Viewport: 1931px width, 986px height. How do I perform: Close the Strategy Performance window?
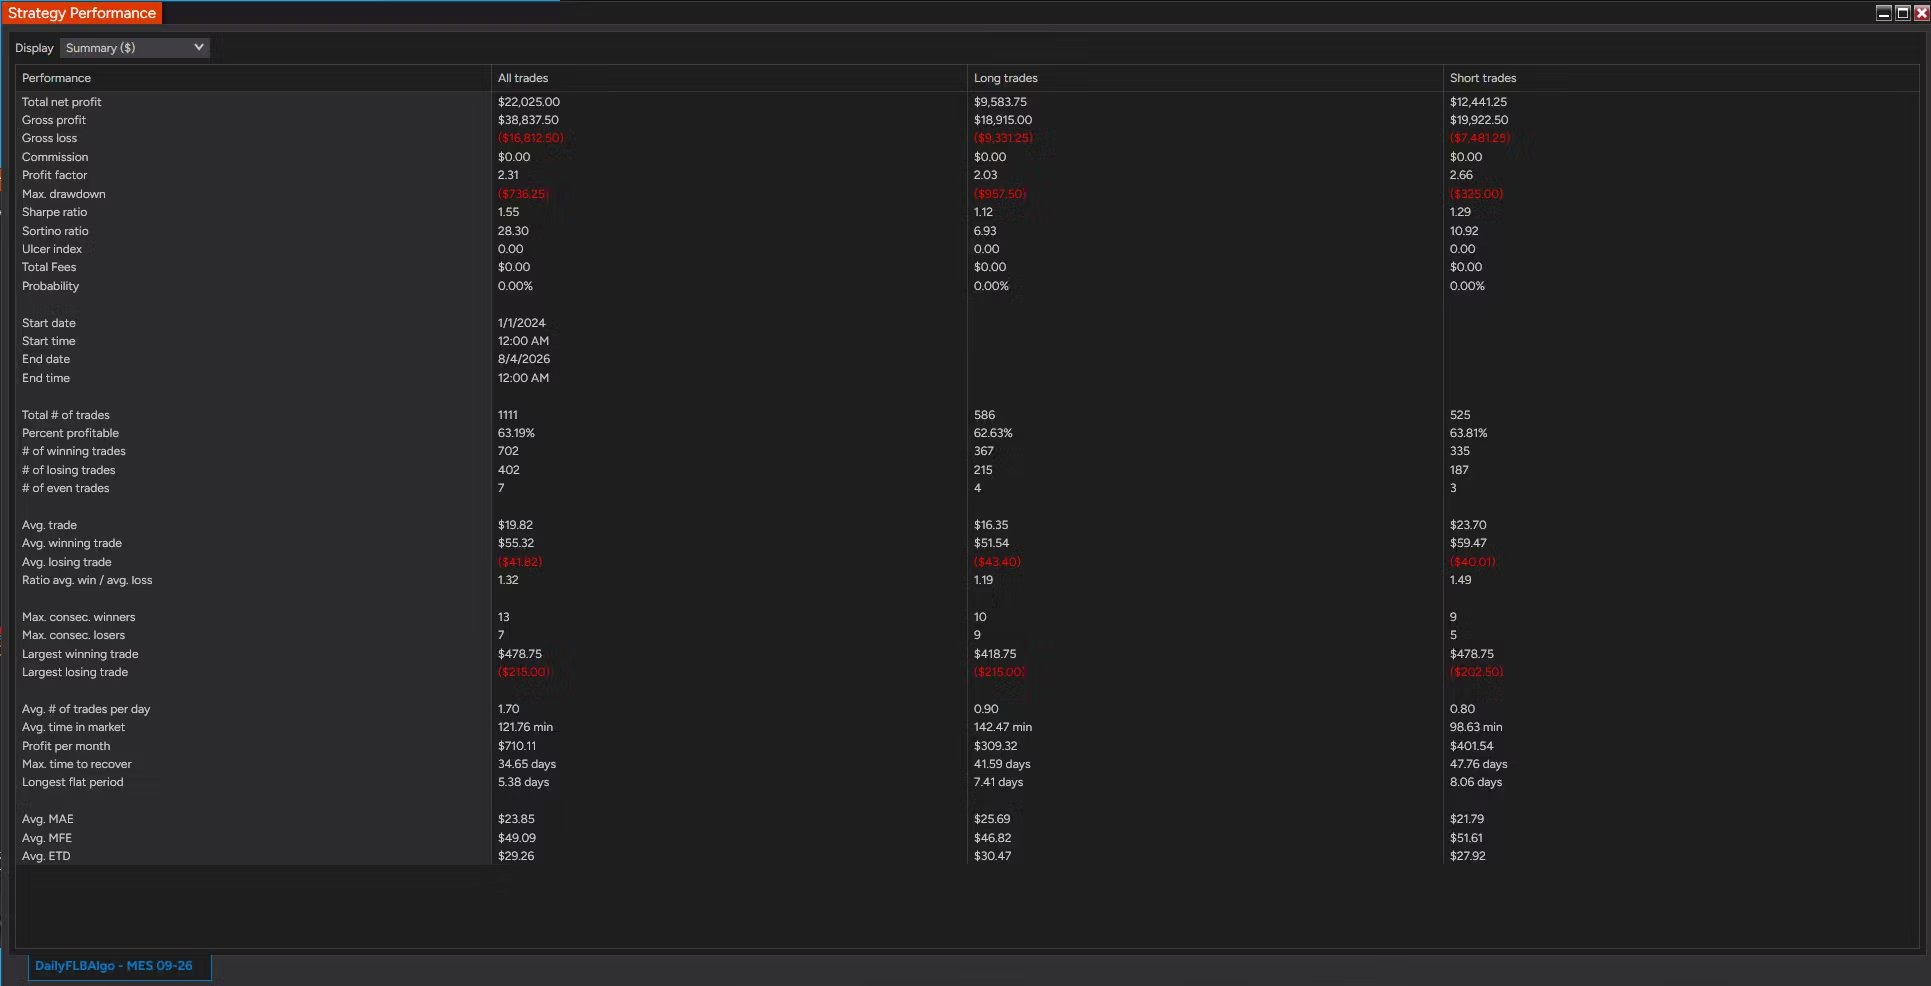pyautogui.click(x=1921, y=13)
